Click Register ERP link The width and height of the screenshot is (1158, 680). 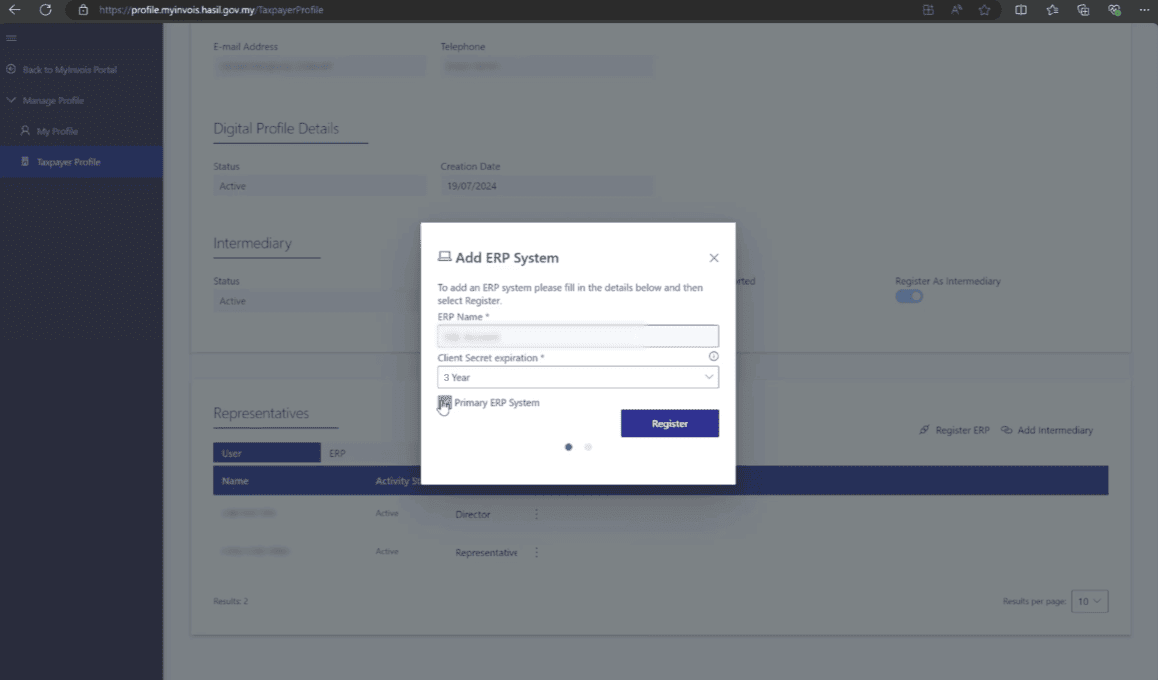[954, 430]
